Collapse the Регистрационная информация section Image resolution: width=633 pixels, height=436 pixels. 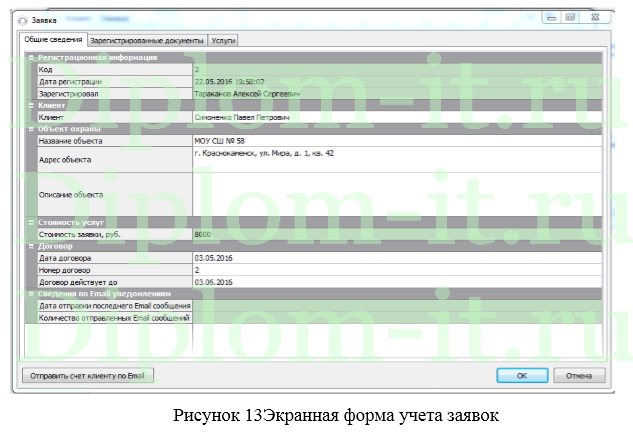click(x=31, y=58)
